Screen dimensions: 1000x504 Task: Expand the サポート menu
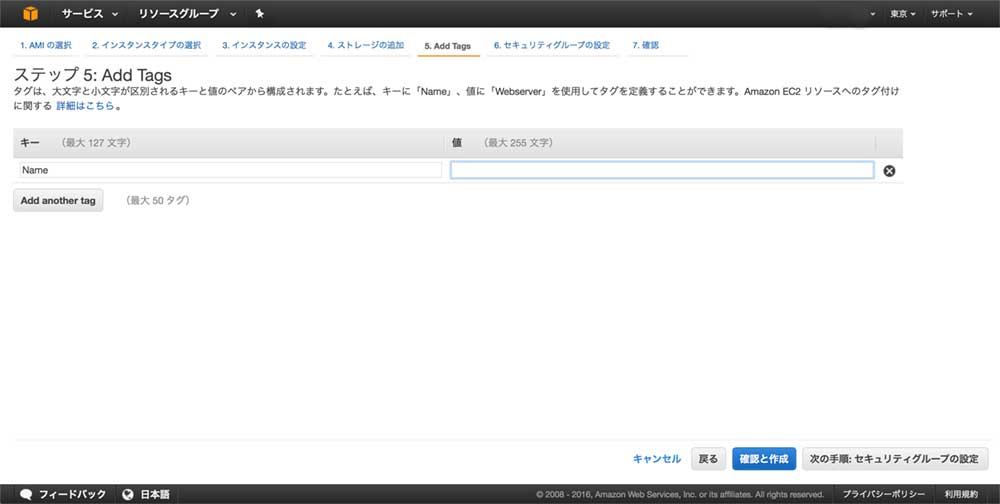point(951,14)
